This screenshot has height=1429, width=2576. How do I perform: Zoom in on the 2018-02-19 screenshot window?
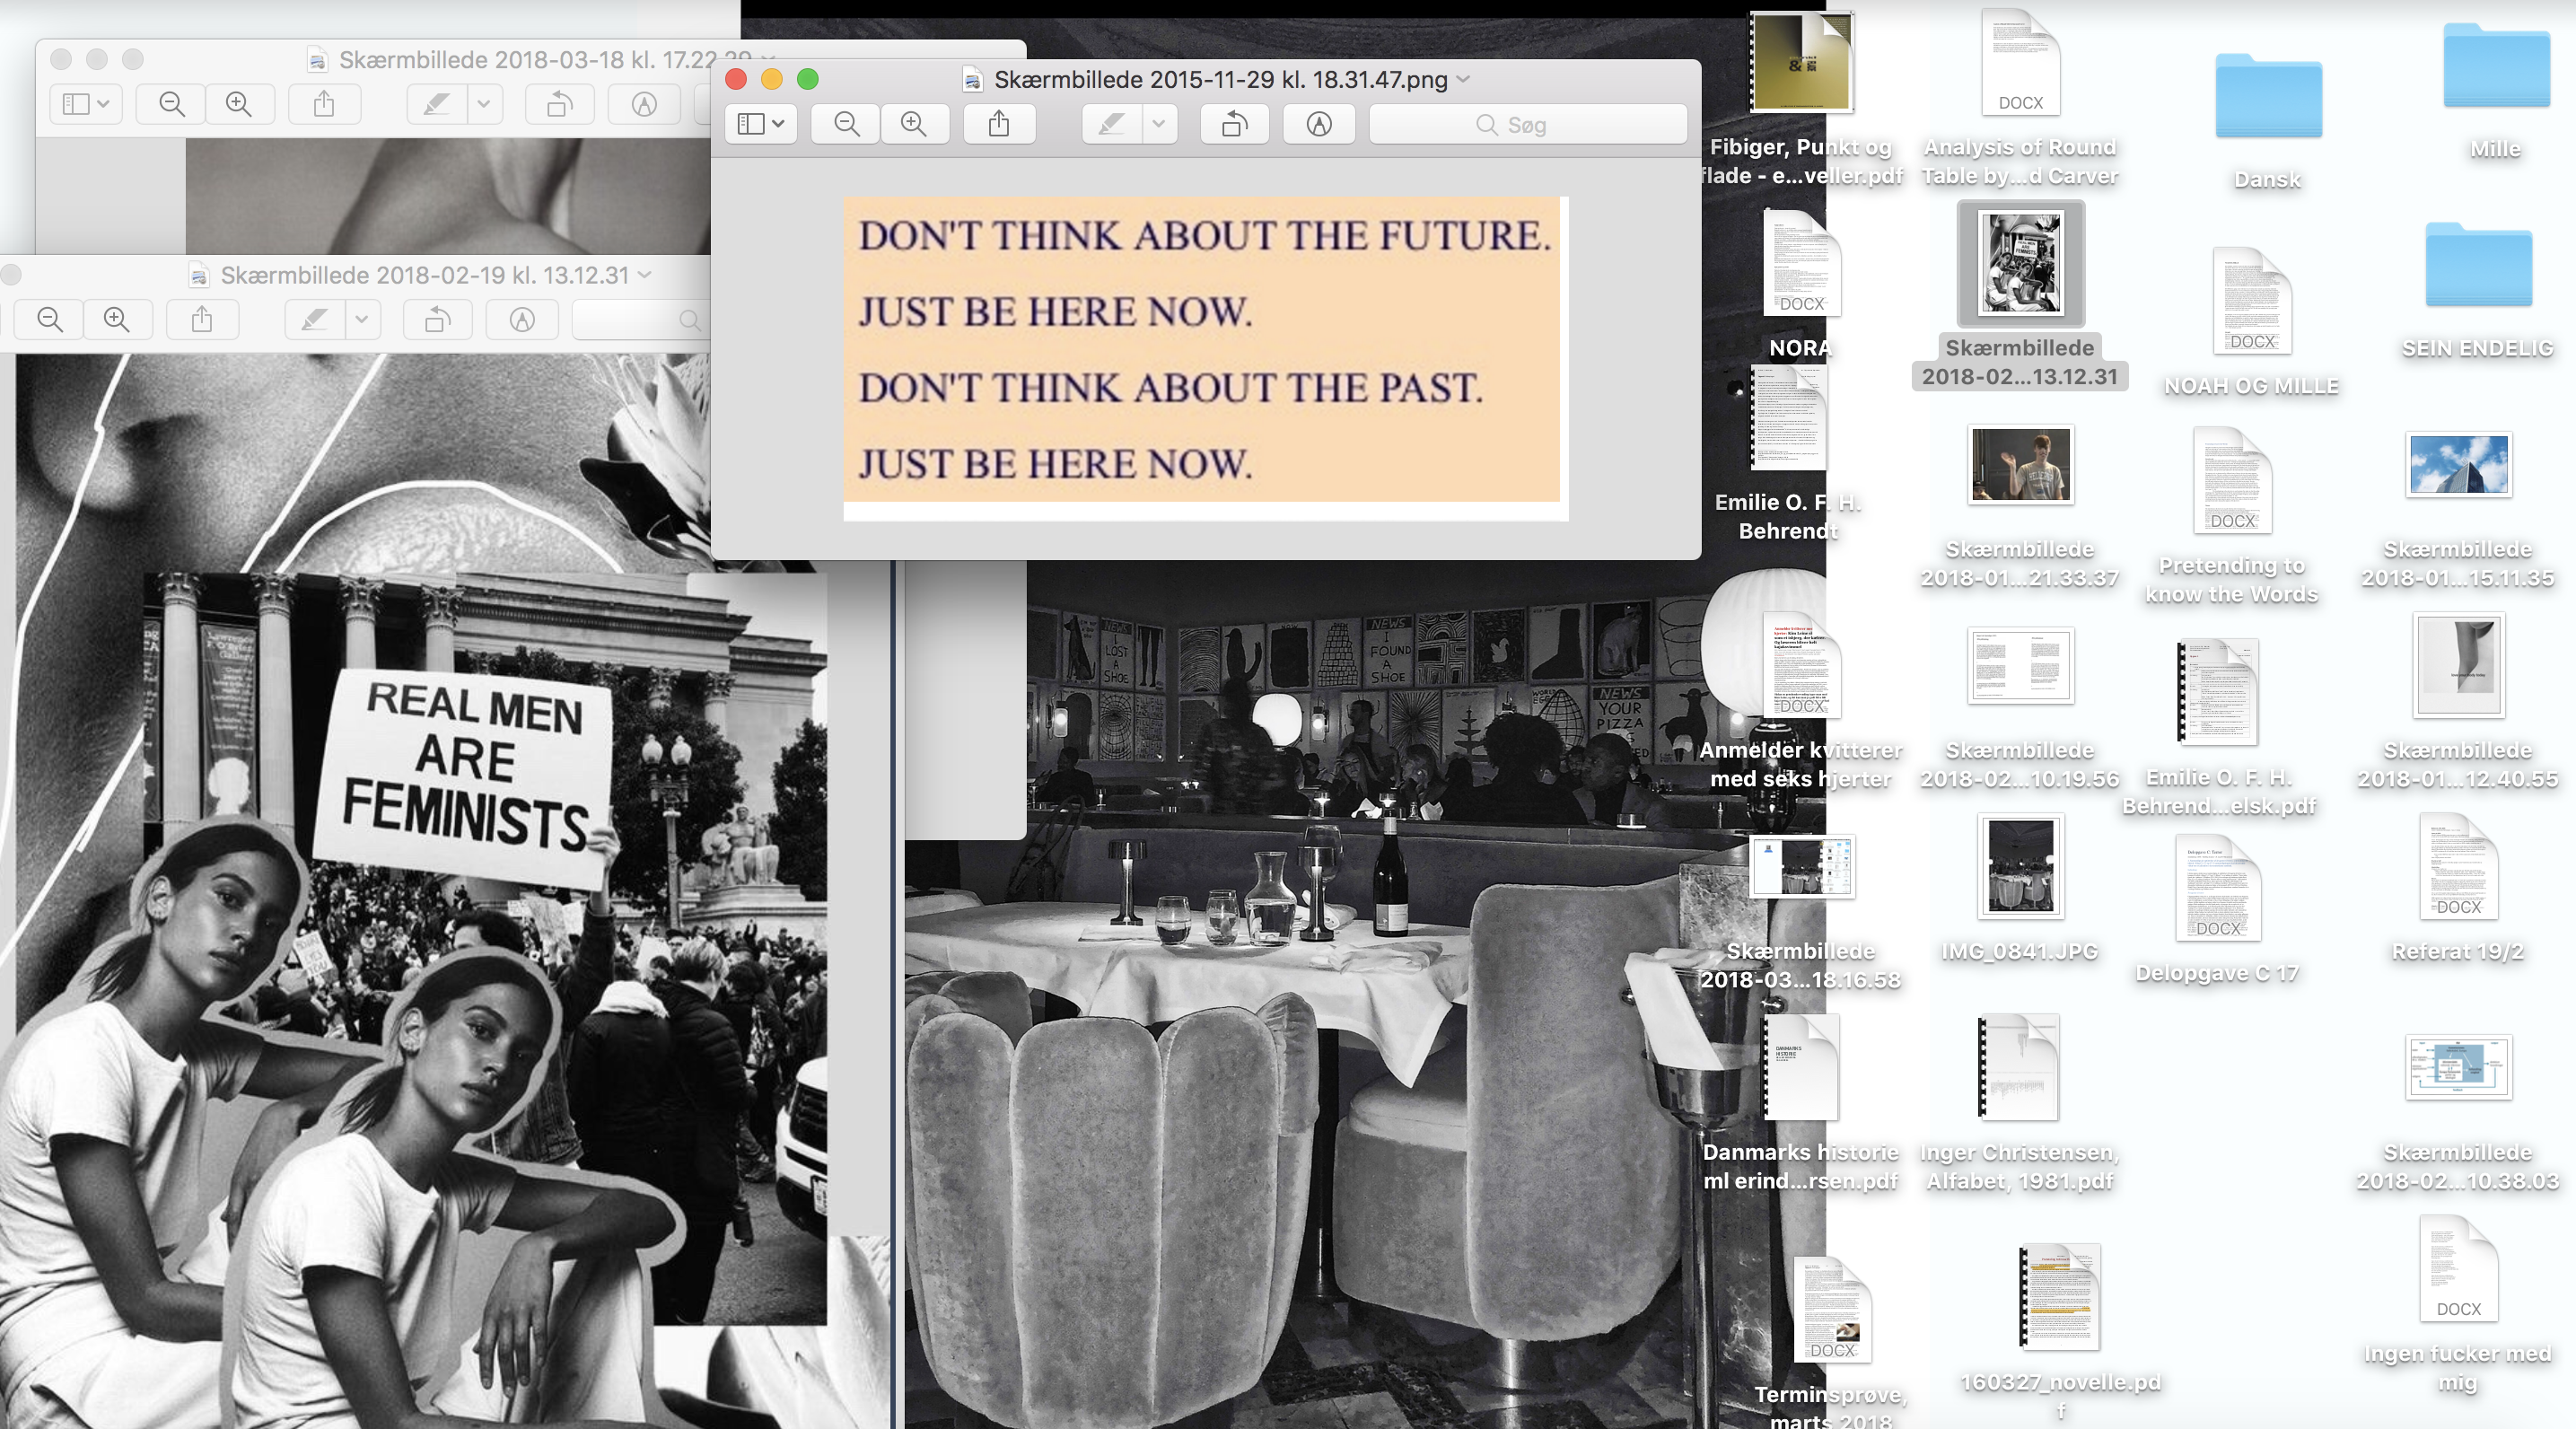pyautogui.click(x=117, y=320)
